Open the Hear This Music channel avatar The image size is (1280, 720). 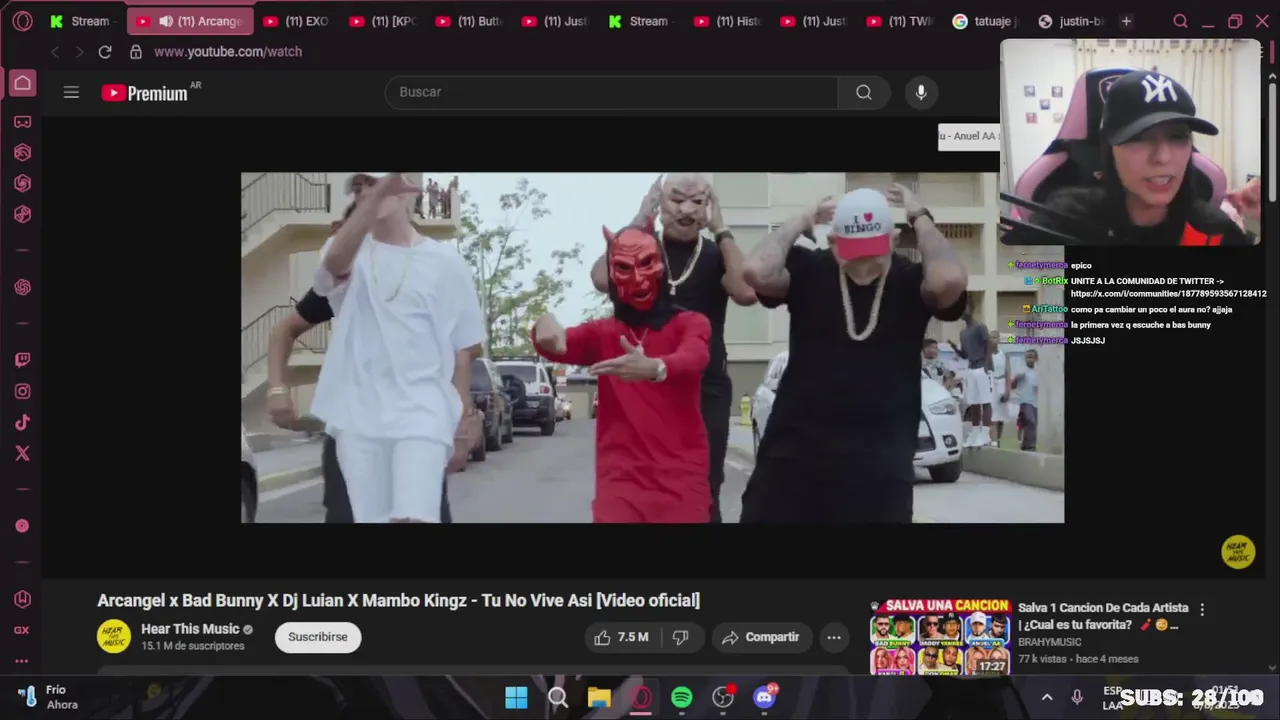(x=114, y=637)
